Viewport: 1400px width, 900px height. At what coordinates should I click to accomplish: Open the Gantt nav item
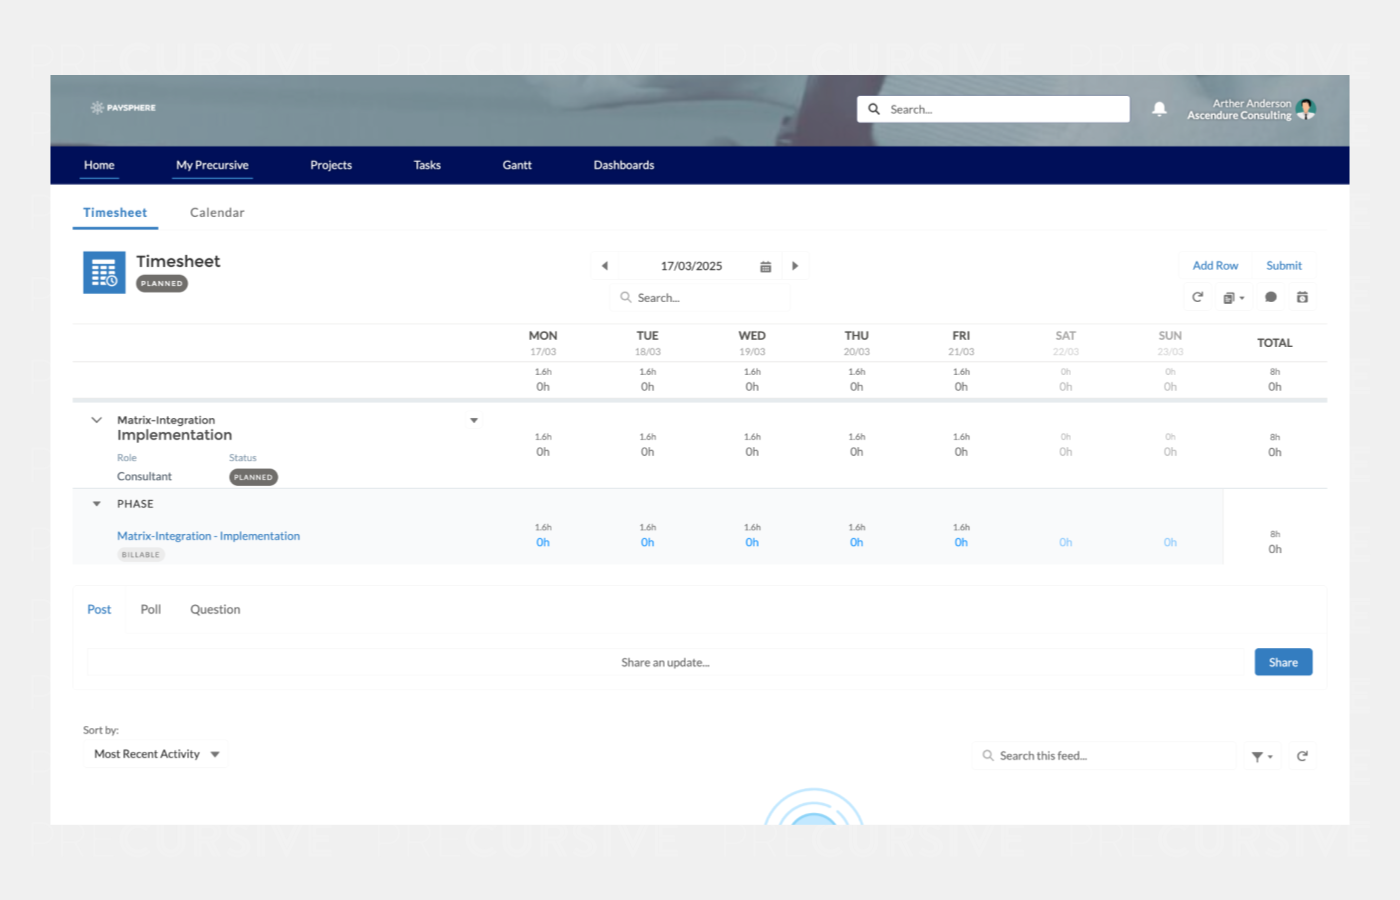pos(517,165)
